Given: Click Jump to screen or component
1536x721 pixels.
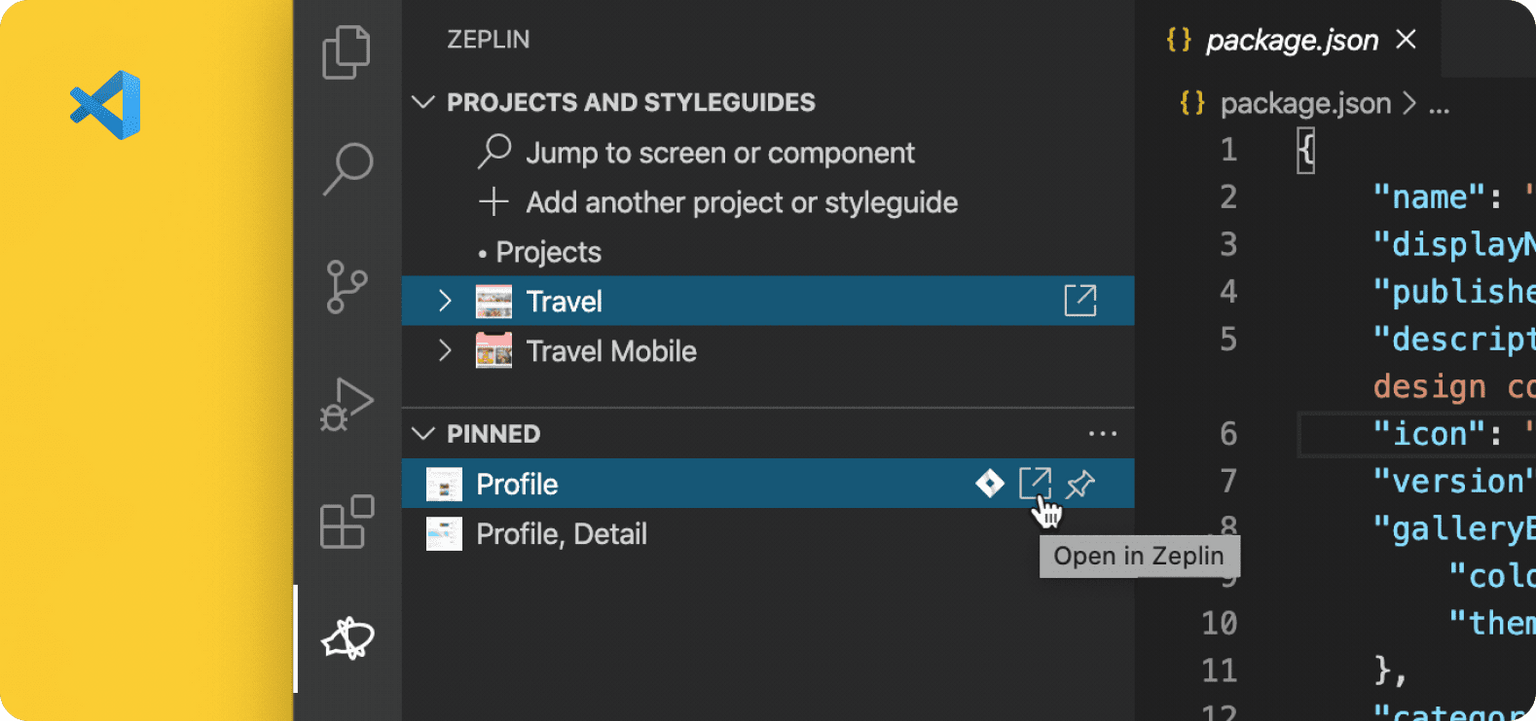Looking at the screenshot, I should click(x=719, y=152).
